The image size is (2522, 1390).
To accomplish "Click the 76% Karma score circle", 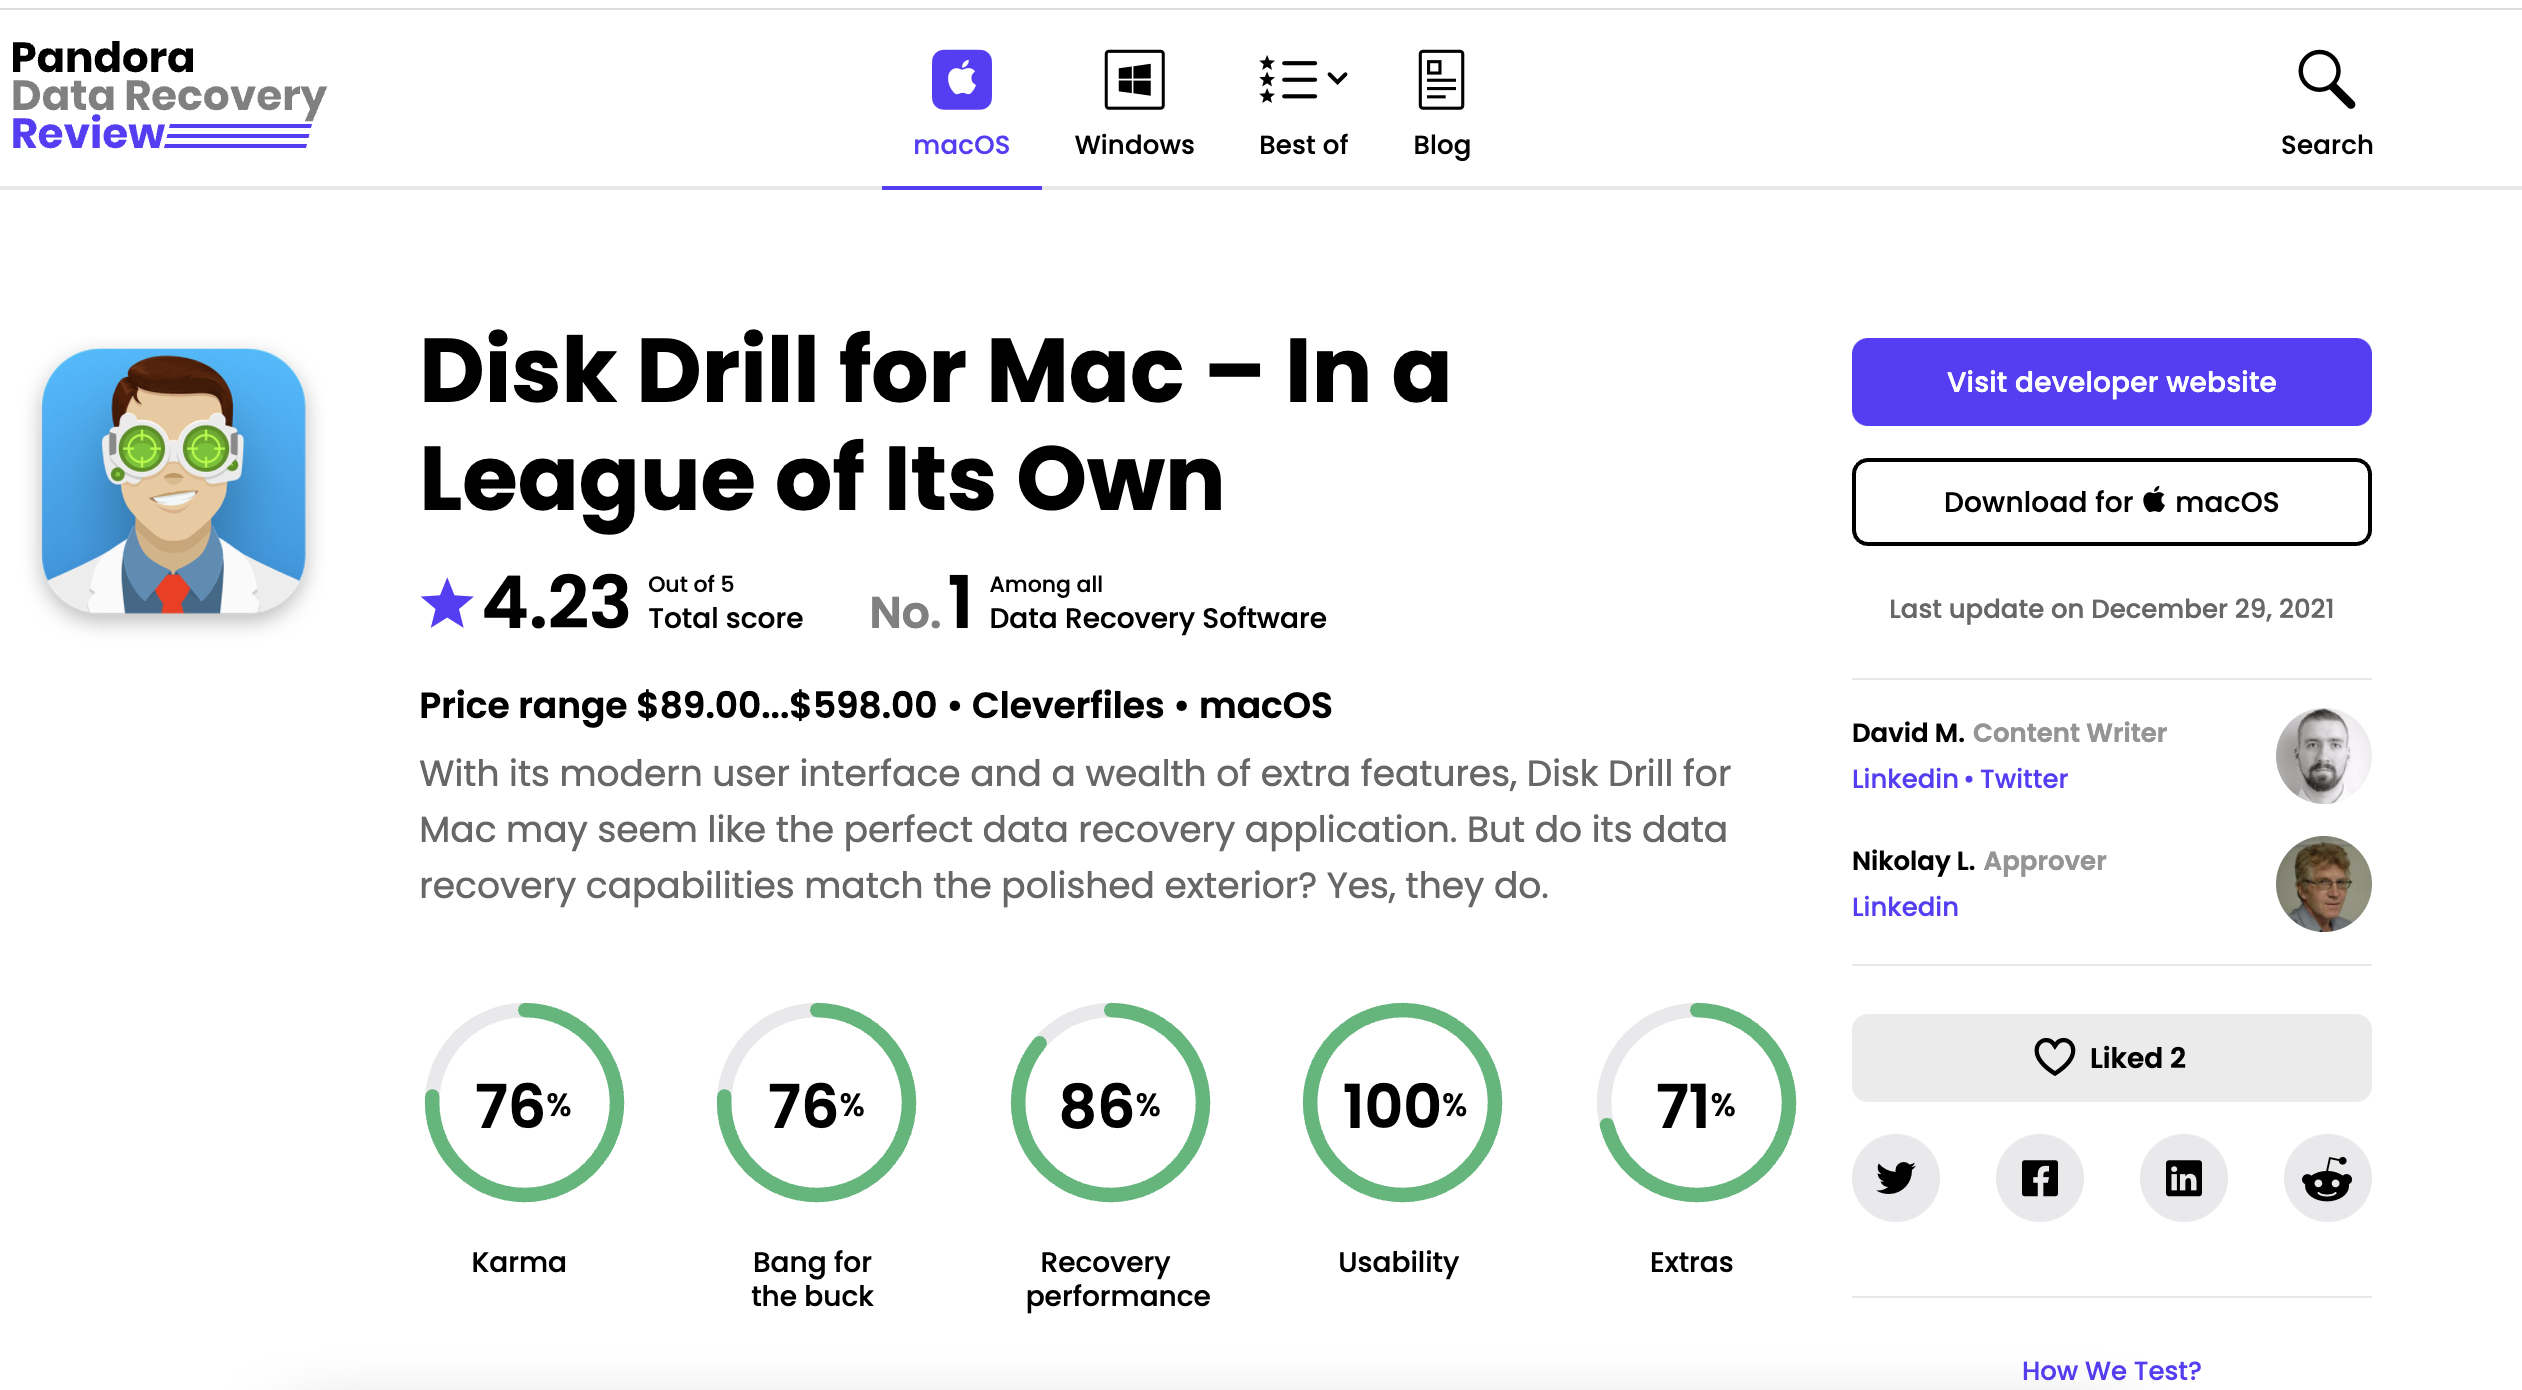I will click(x=524, y=1103).
